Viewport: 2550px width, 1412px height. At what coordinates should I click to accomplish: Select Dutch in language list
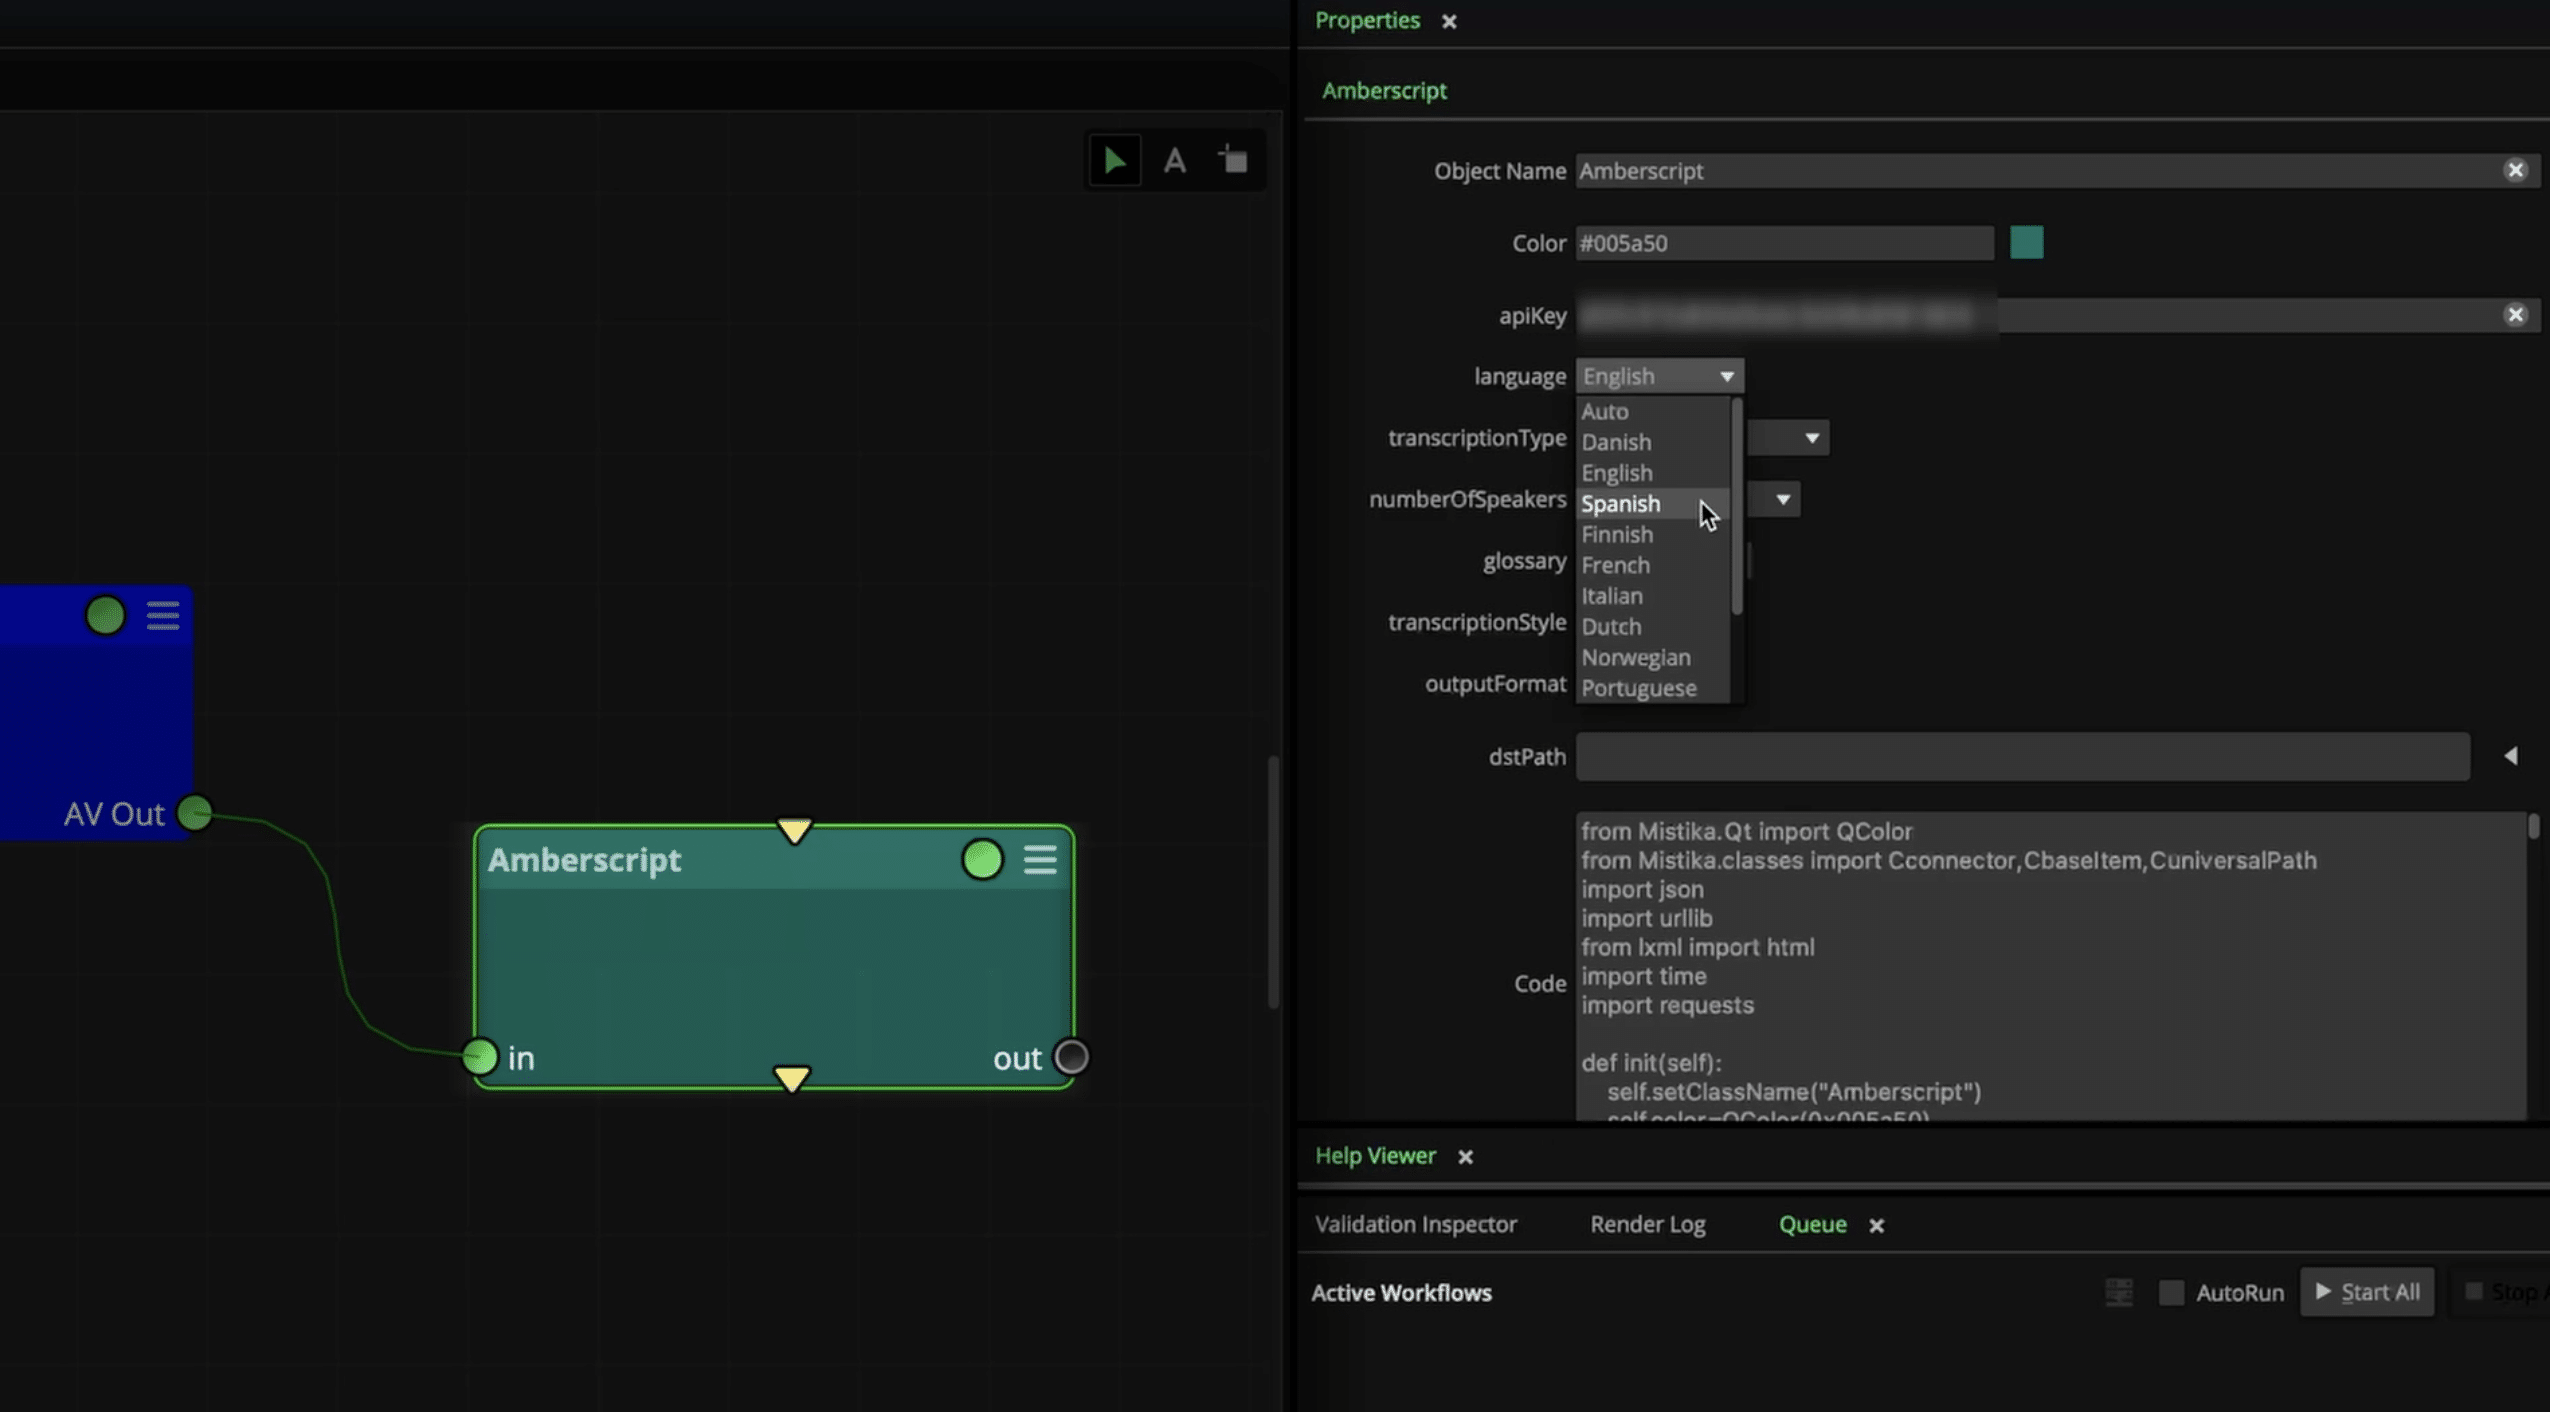1654,627
